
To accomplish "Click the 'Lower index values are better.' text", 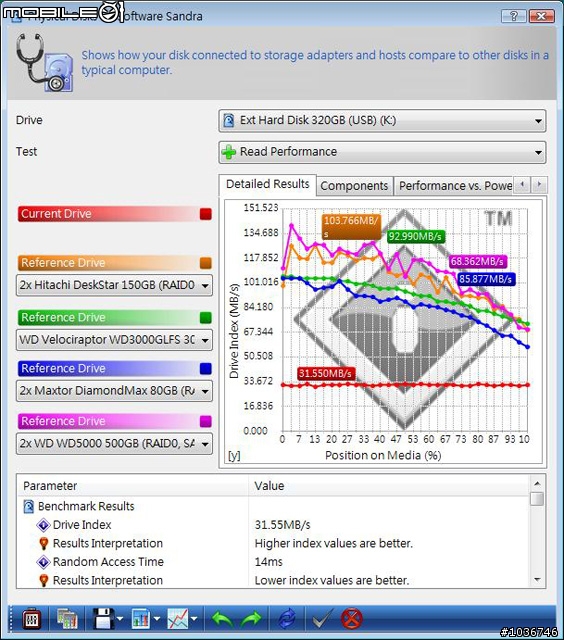I will [x=331, y=580].
